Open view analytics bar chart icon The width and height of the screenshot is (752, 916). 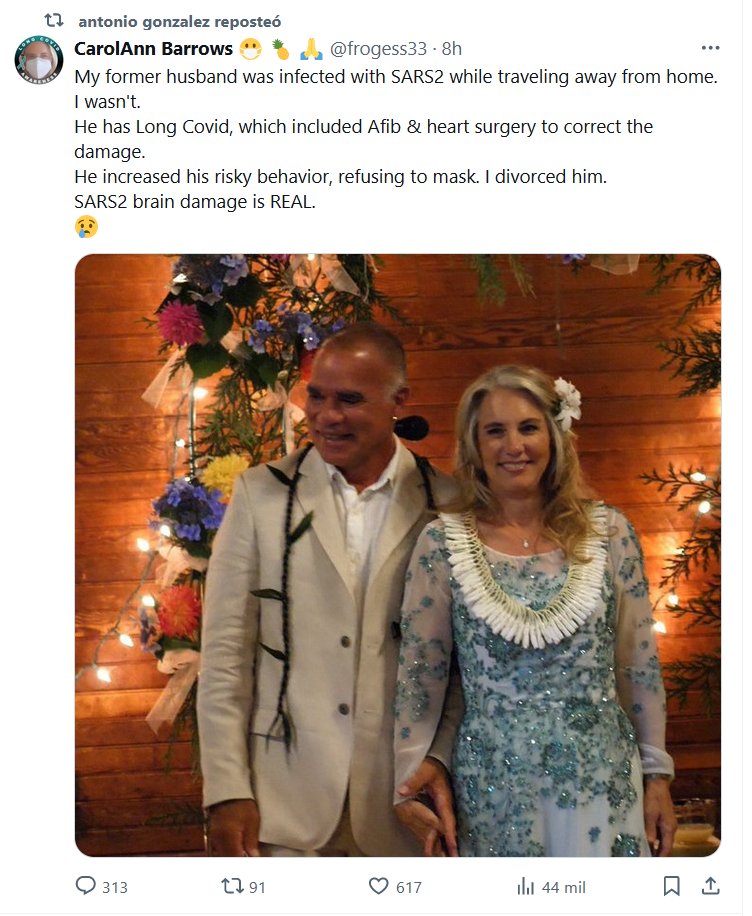click(525, 886)
